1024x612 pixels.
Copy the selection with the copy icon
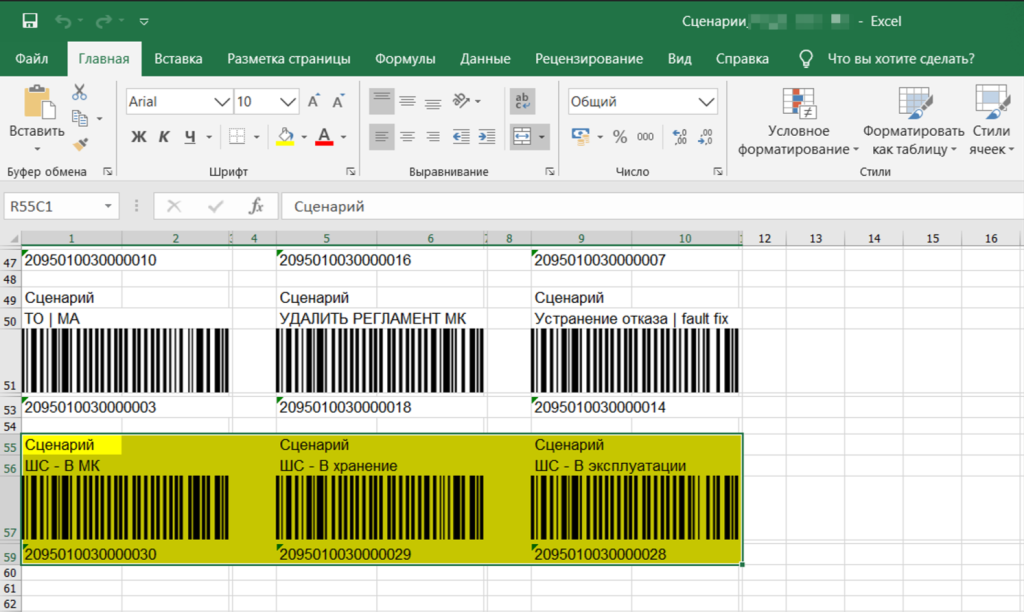(80, 118)
